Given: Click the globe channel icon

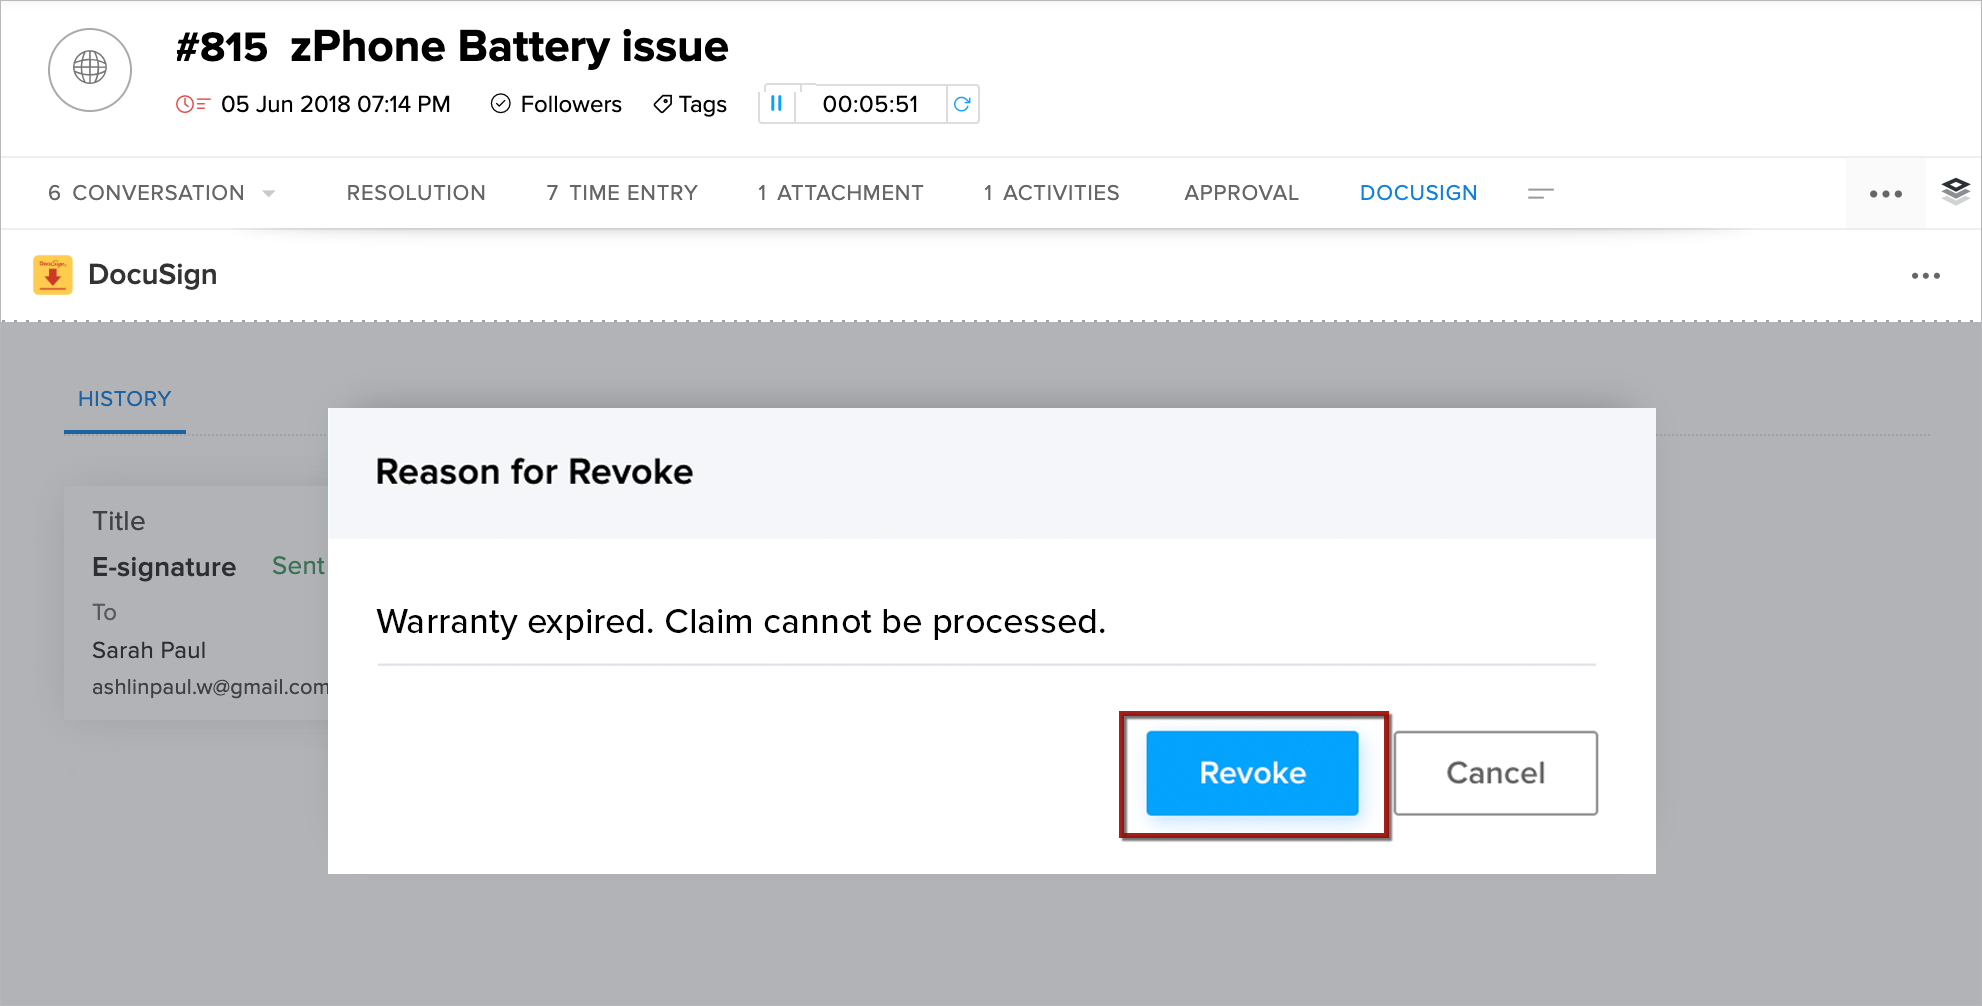Looking at the screenshot, I should tap(90, 69).
